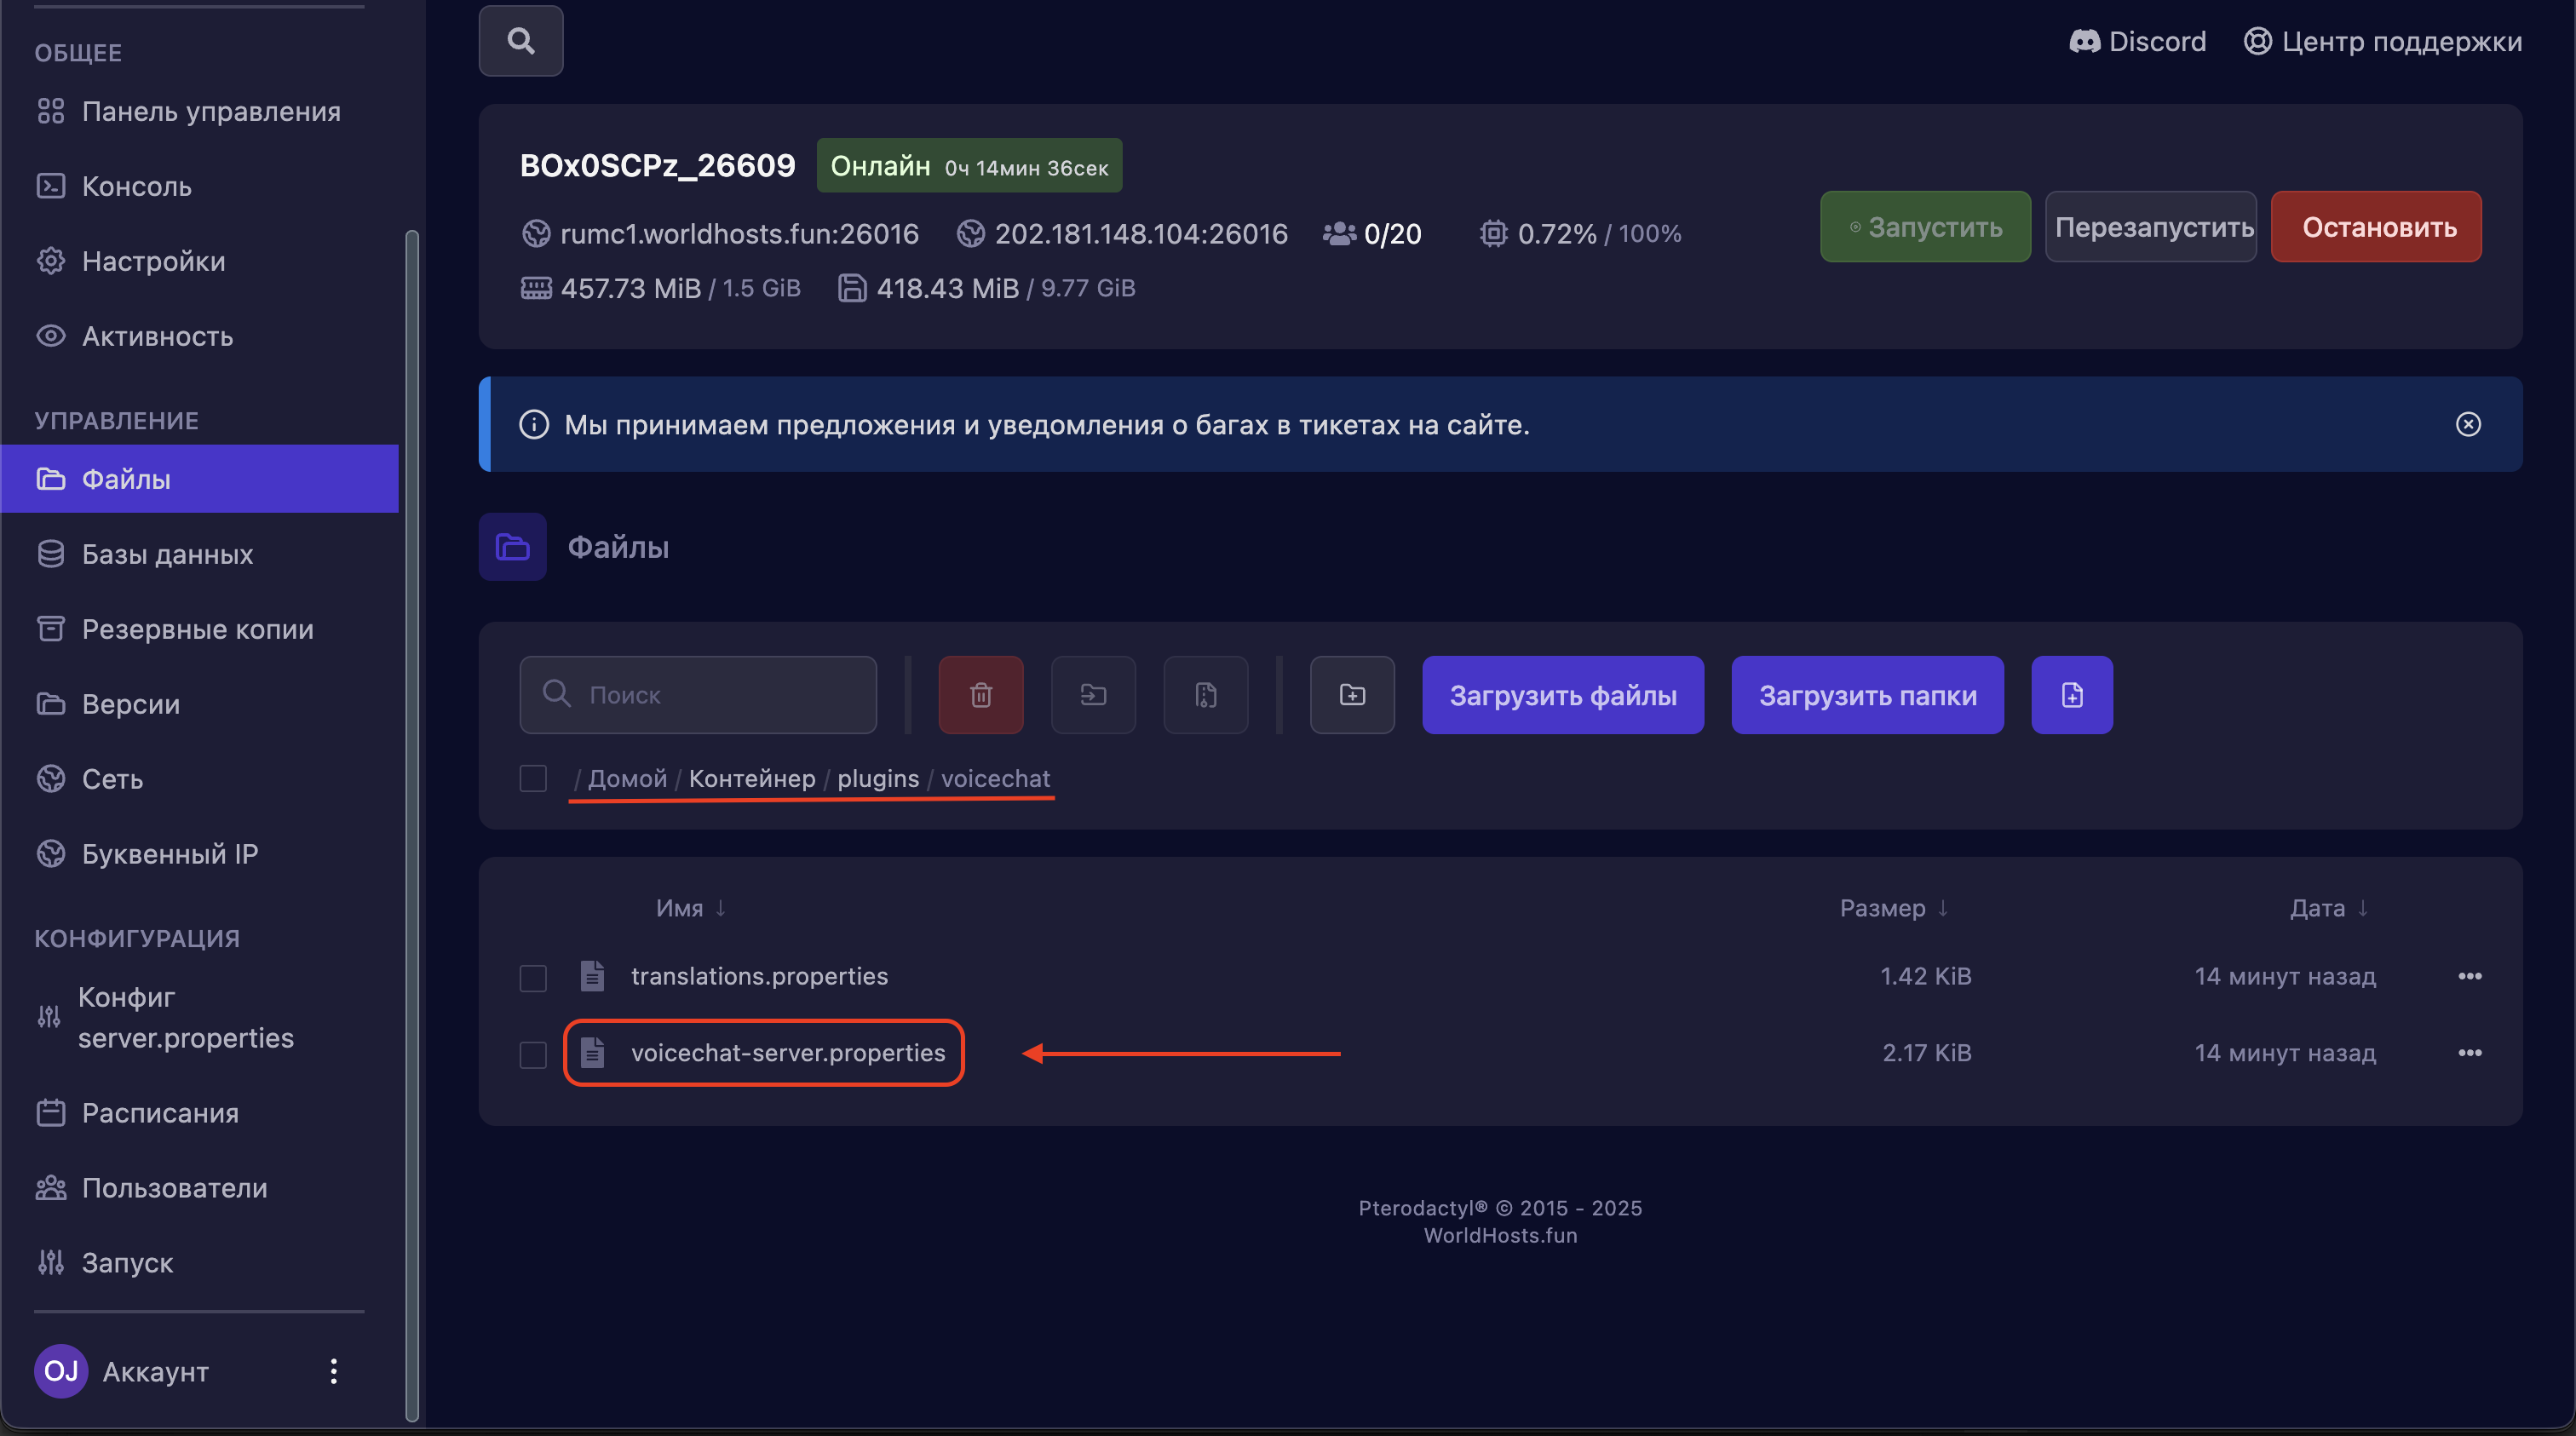The width and height of the screenshot is (2576, 1436).
Task: Dismiss the bug report notice banner
Action: point(2467,425)
